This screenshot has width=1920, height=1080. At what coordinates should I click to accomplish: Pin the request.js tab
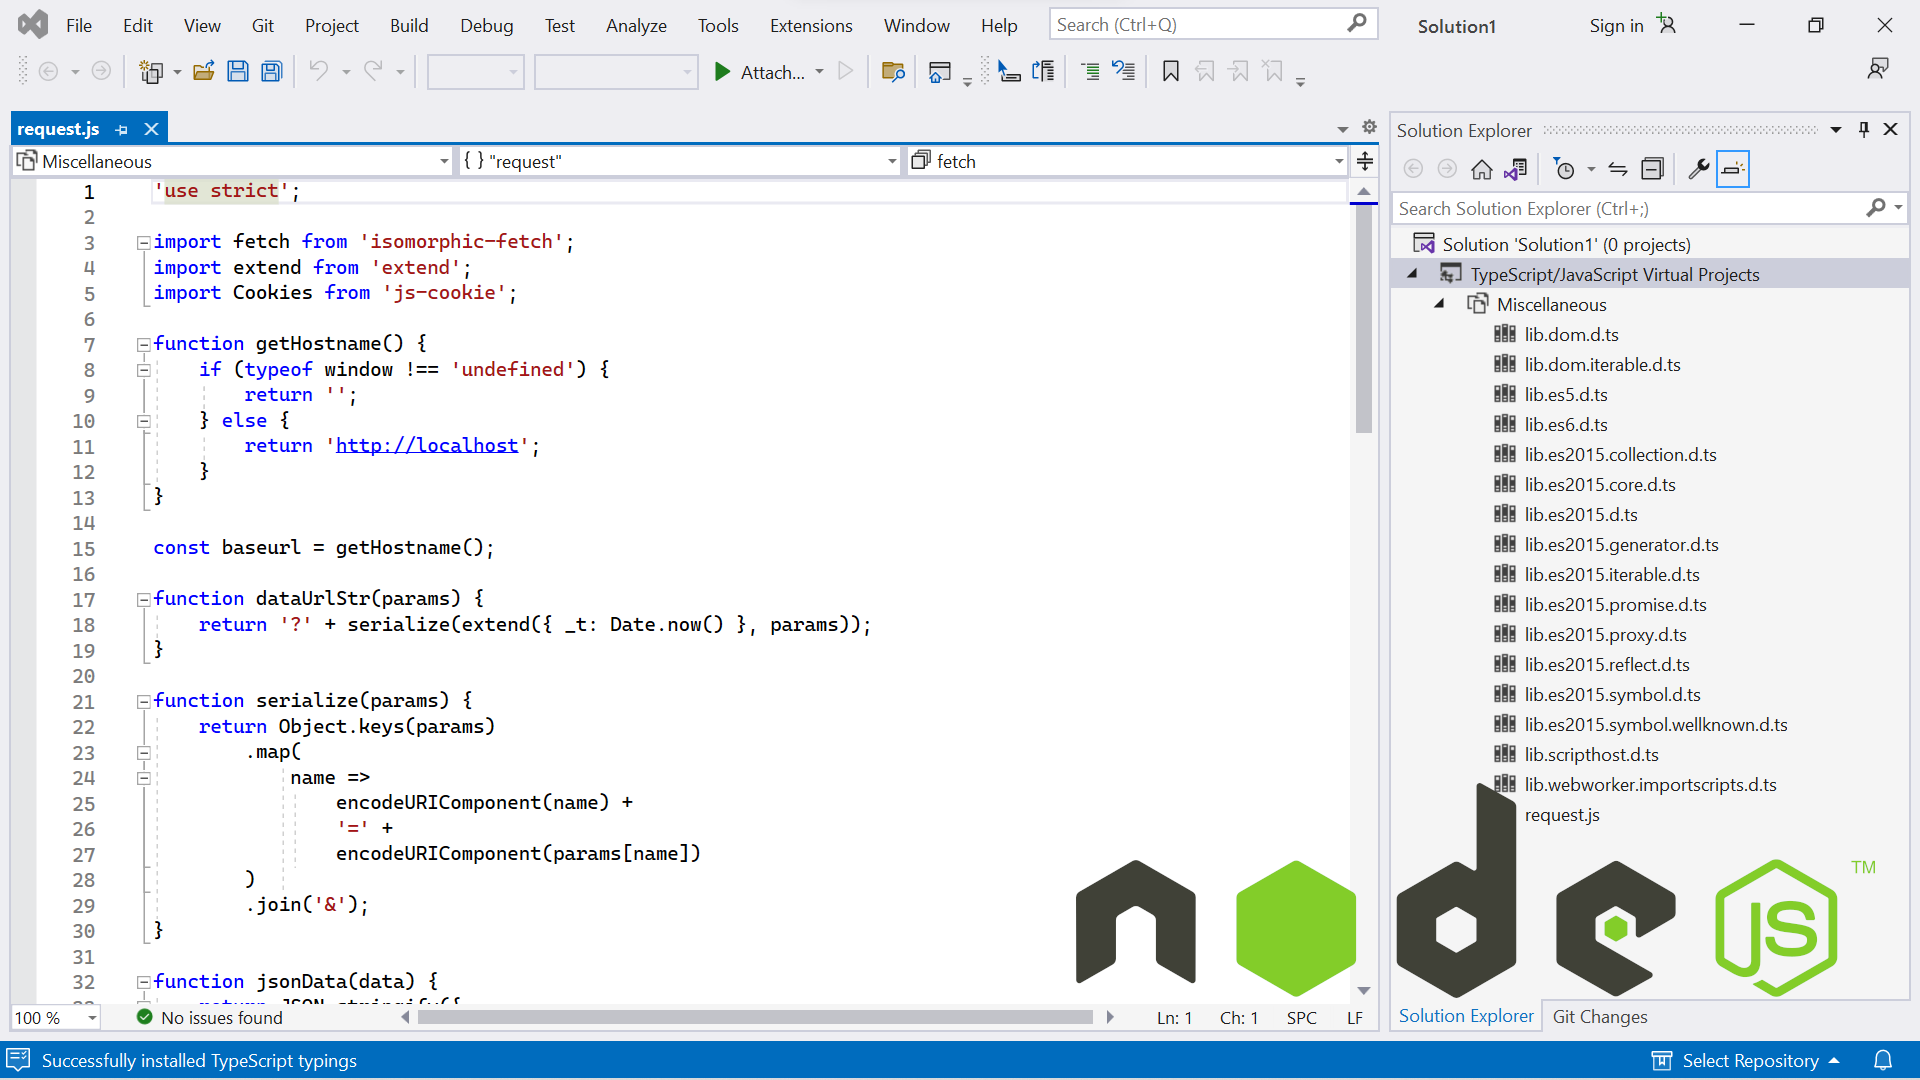pos(122,130)
